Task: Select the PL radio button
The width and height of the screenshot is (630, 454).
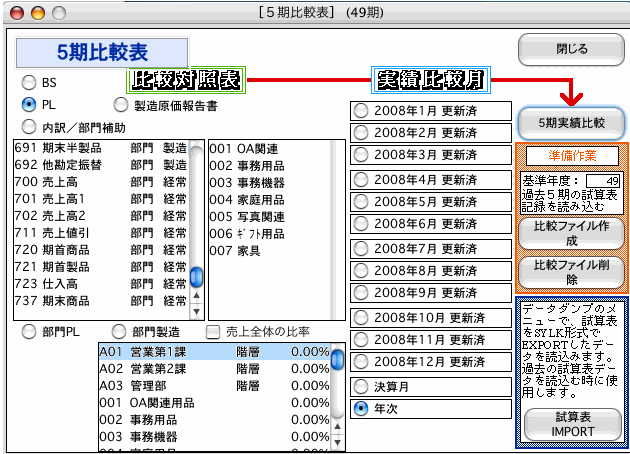Action: pyautogui.click(x=29, y=104)
